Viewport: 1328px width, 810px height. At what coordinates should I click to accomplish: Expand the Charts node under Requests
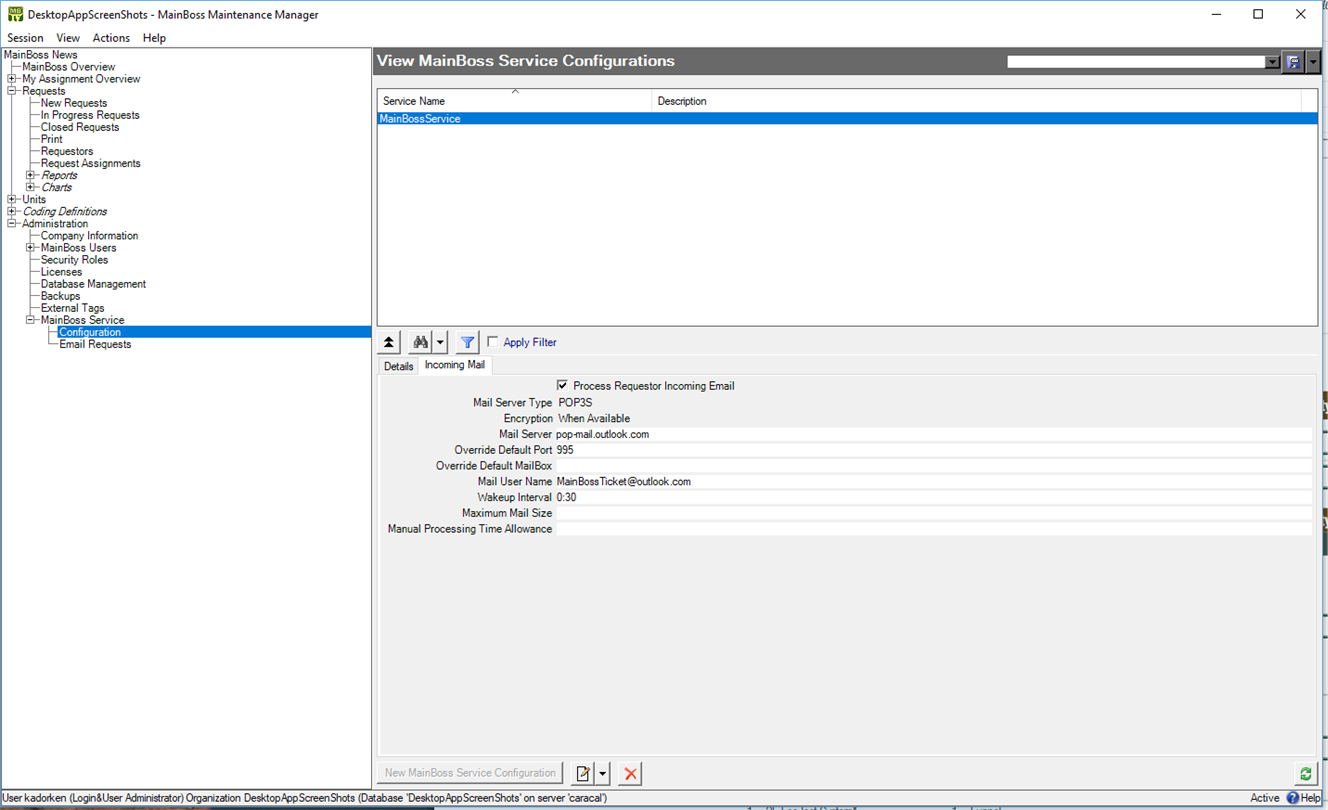coord(31,187)
